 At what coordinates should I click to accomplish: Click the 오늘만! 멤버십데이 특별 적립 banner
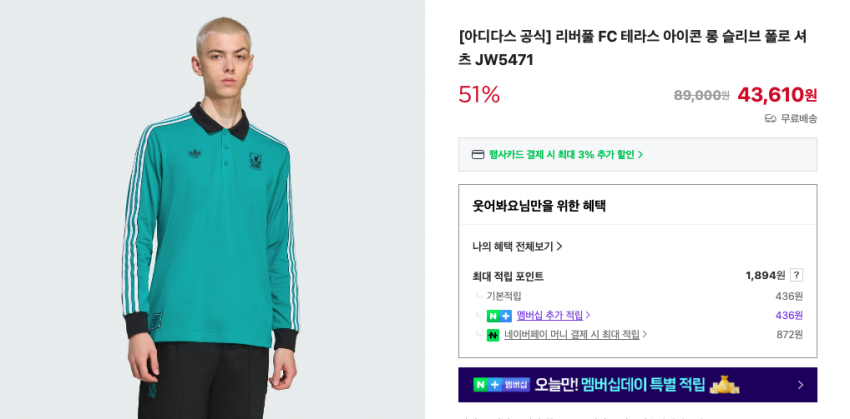(638, 385)
